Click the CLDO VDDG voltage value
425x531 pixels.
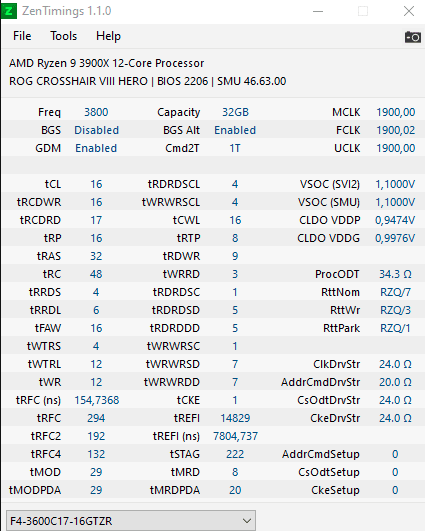pos(395,238)
